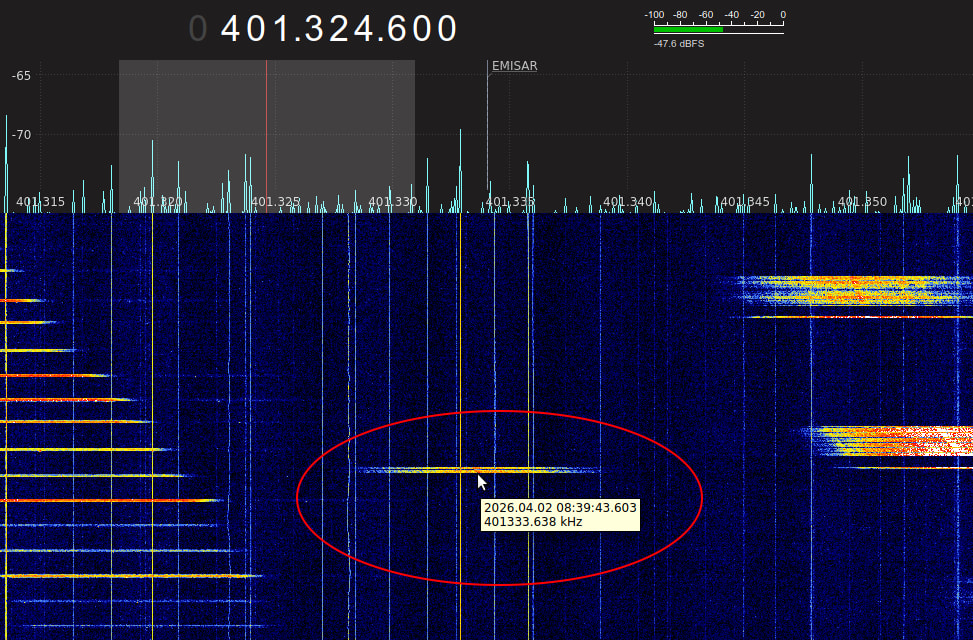Click the red VFO center tuning line
The image size is (973, 640).
point(267,137)
